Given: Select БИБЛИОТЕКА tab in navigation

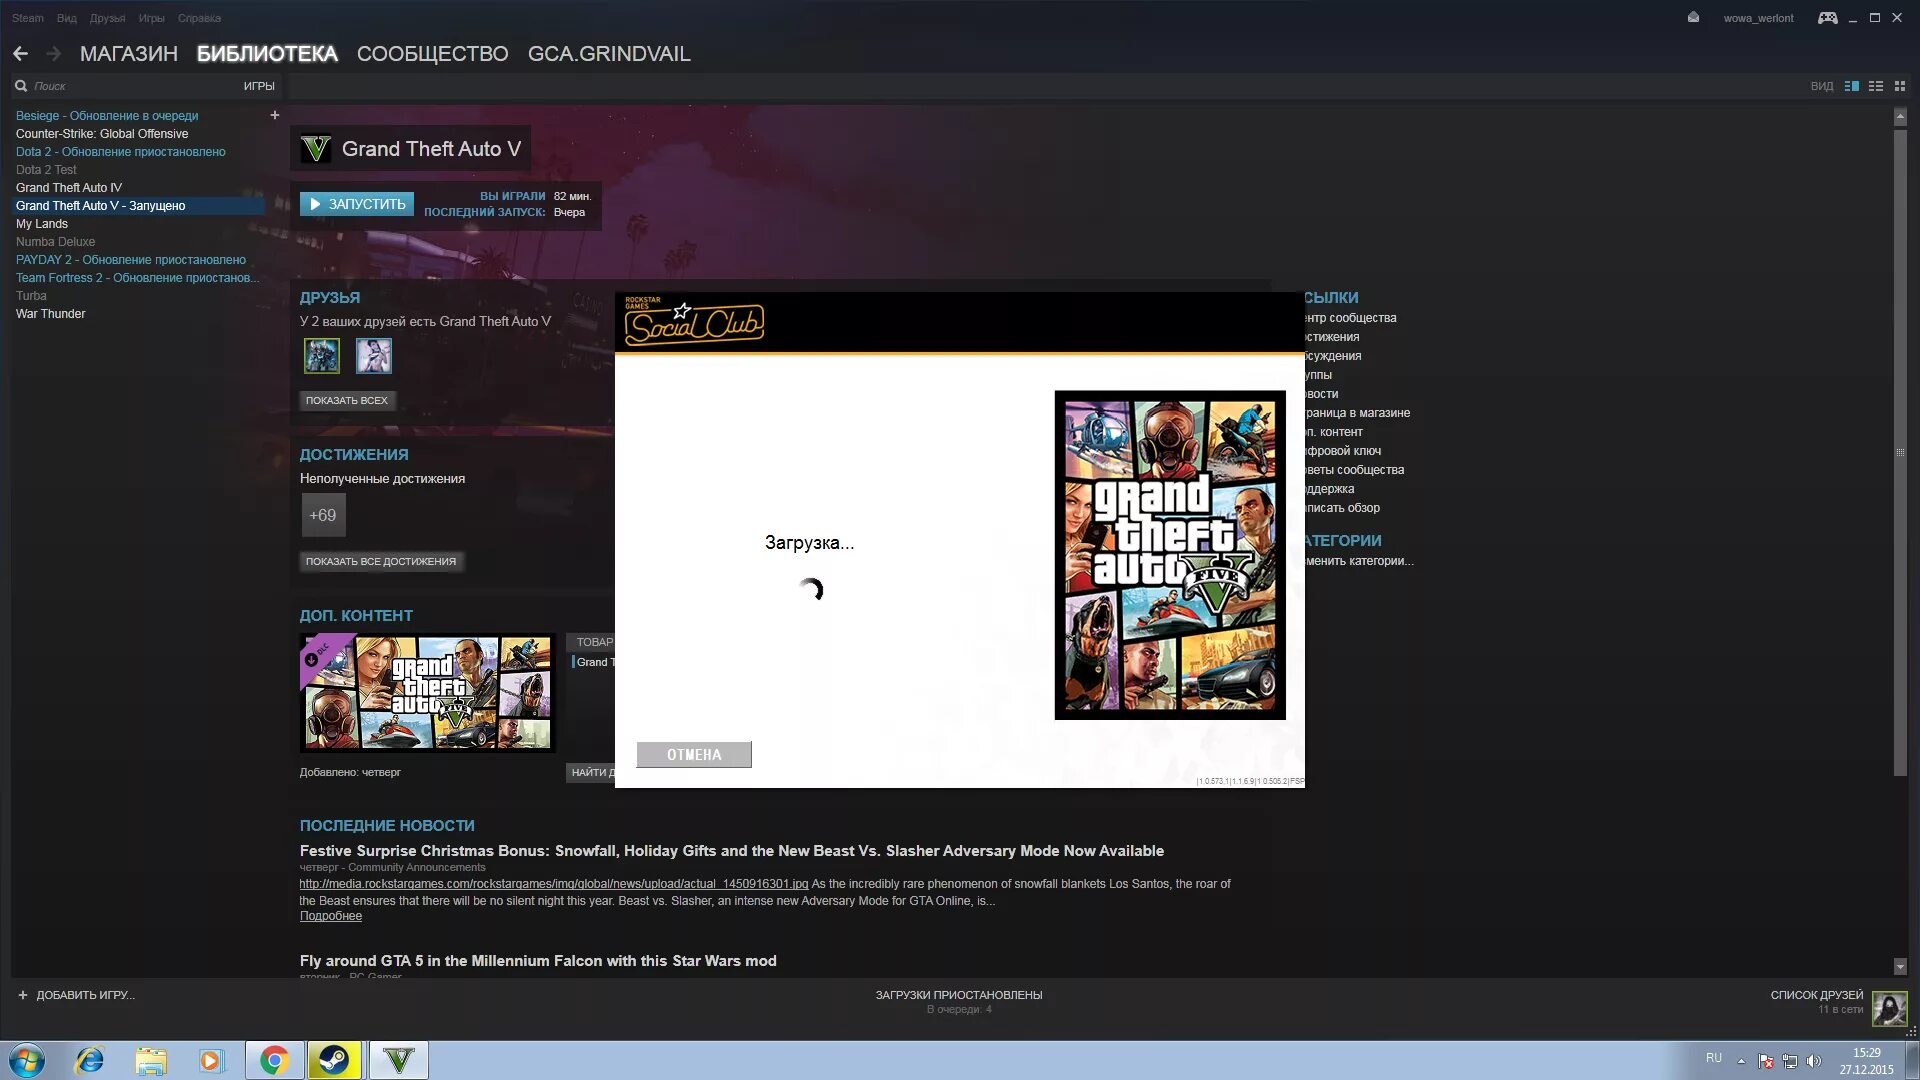Looking at the screenshot, I should [266, 53].
